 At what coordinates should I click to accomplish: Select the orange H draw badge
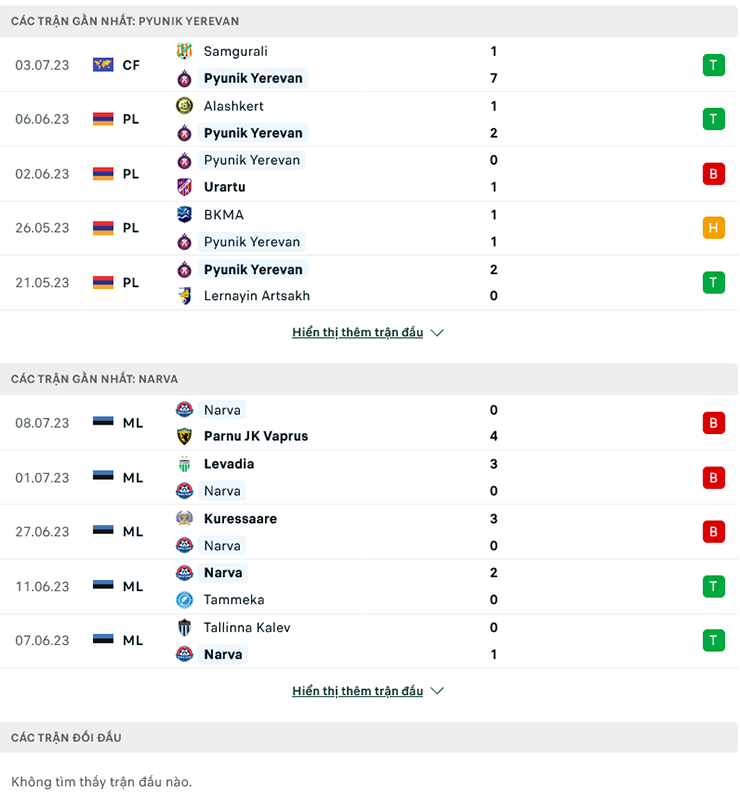(713, 228)
